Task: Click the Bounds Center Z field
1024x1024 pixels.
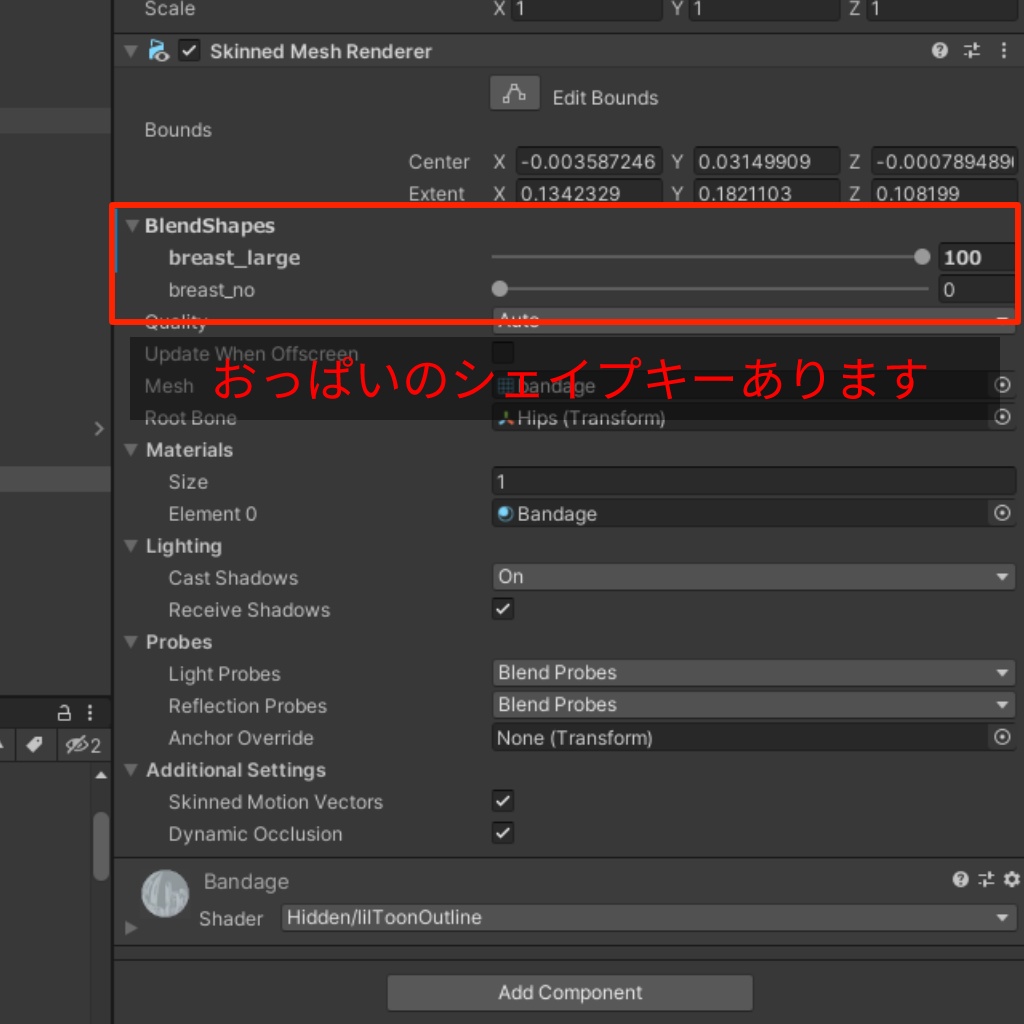Action: (944, 161)
